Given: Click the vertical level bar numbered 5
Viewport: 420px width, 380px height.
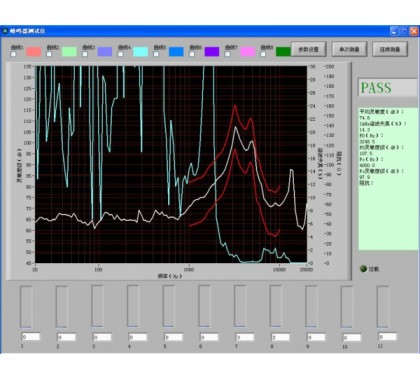Looking at the screenshot, I should 169,307.
